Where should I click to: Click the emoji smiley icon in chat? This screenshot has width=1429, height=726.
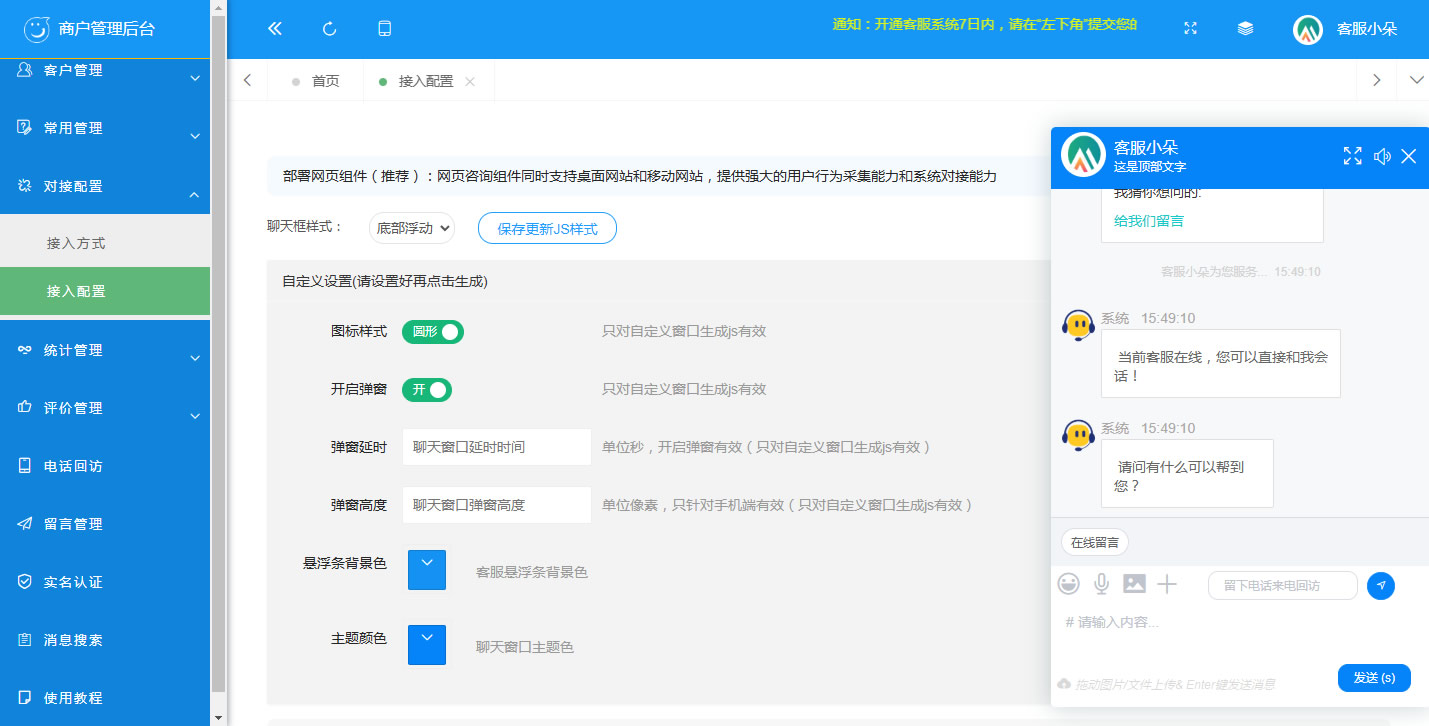tap(1069, 584)
